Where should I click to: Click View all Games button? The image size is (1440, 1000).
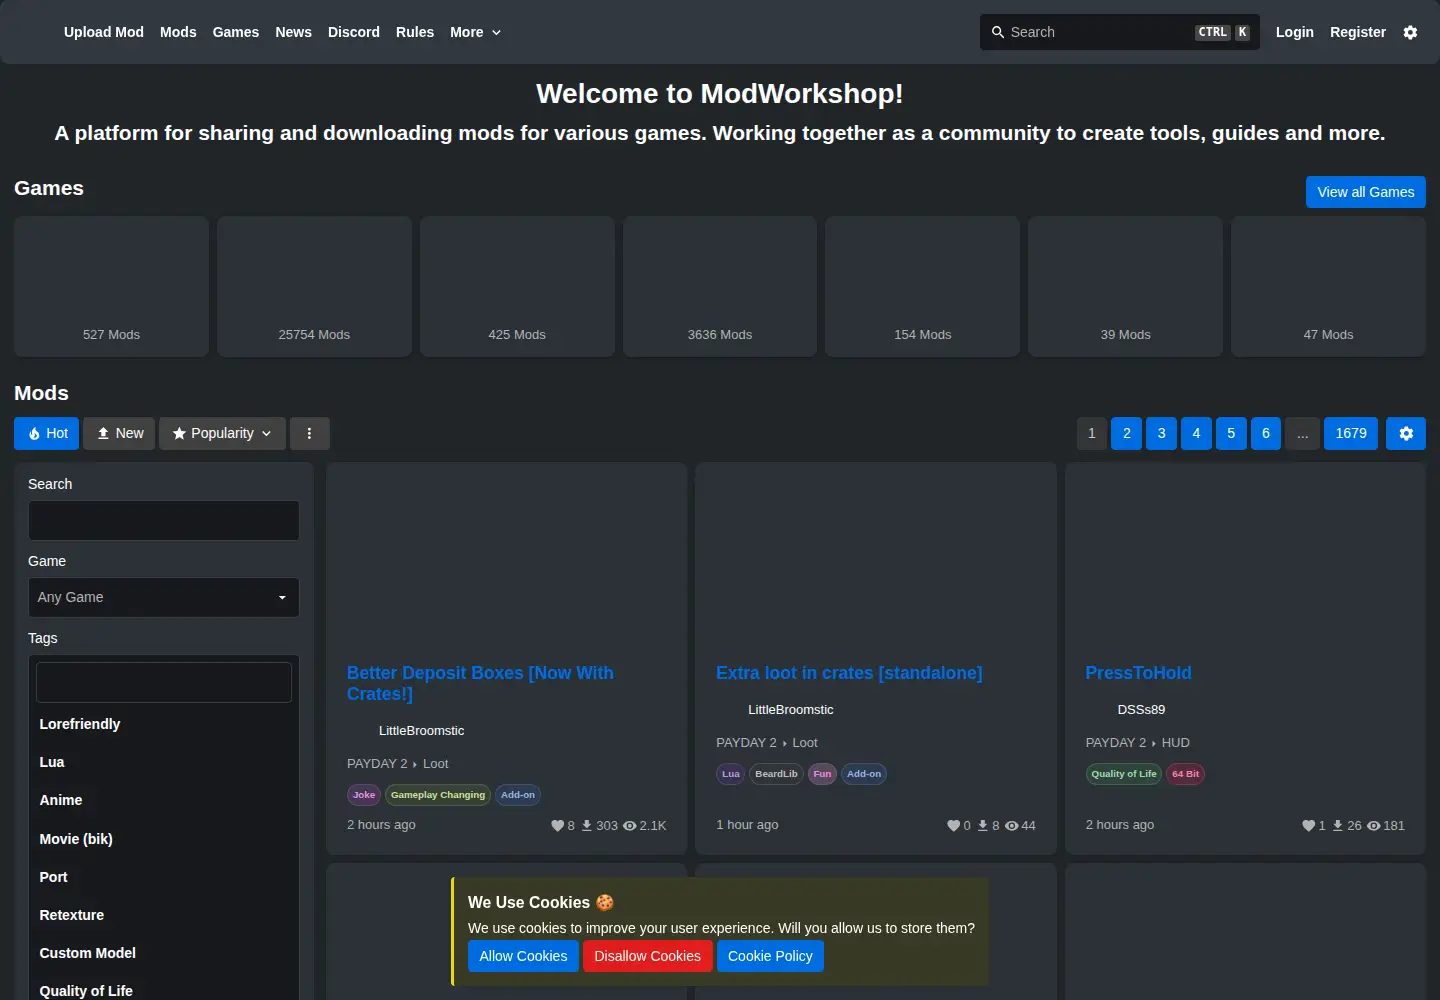pos(1366,192)
